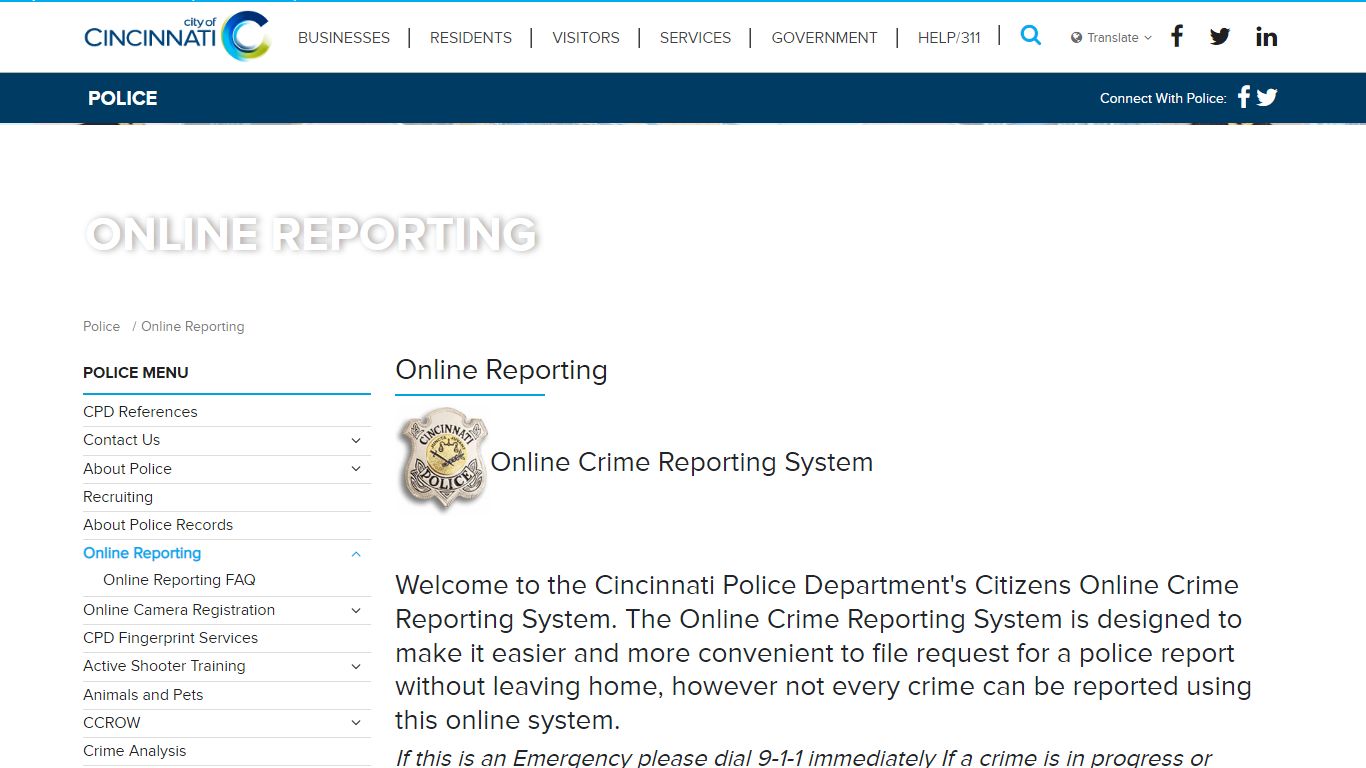Select the highlighted Online Reporting sidebar link

pyautogui.click(x=142, y=553)
